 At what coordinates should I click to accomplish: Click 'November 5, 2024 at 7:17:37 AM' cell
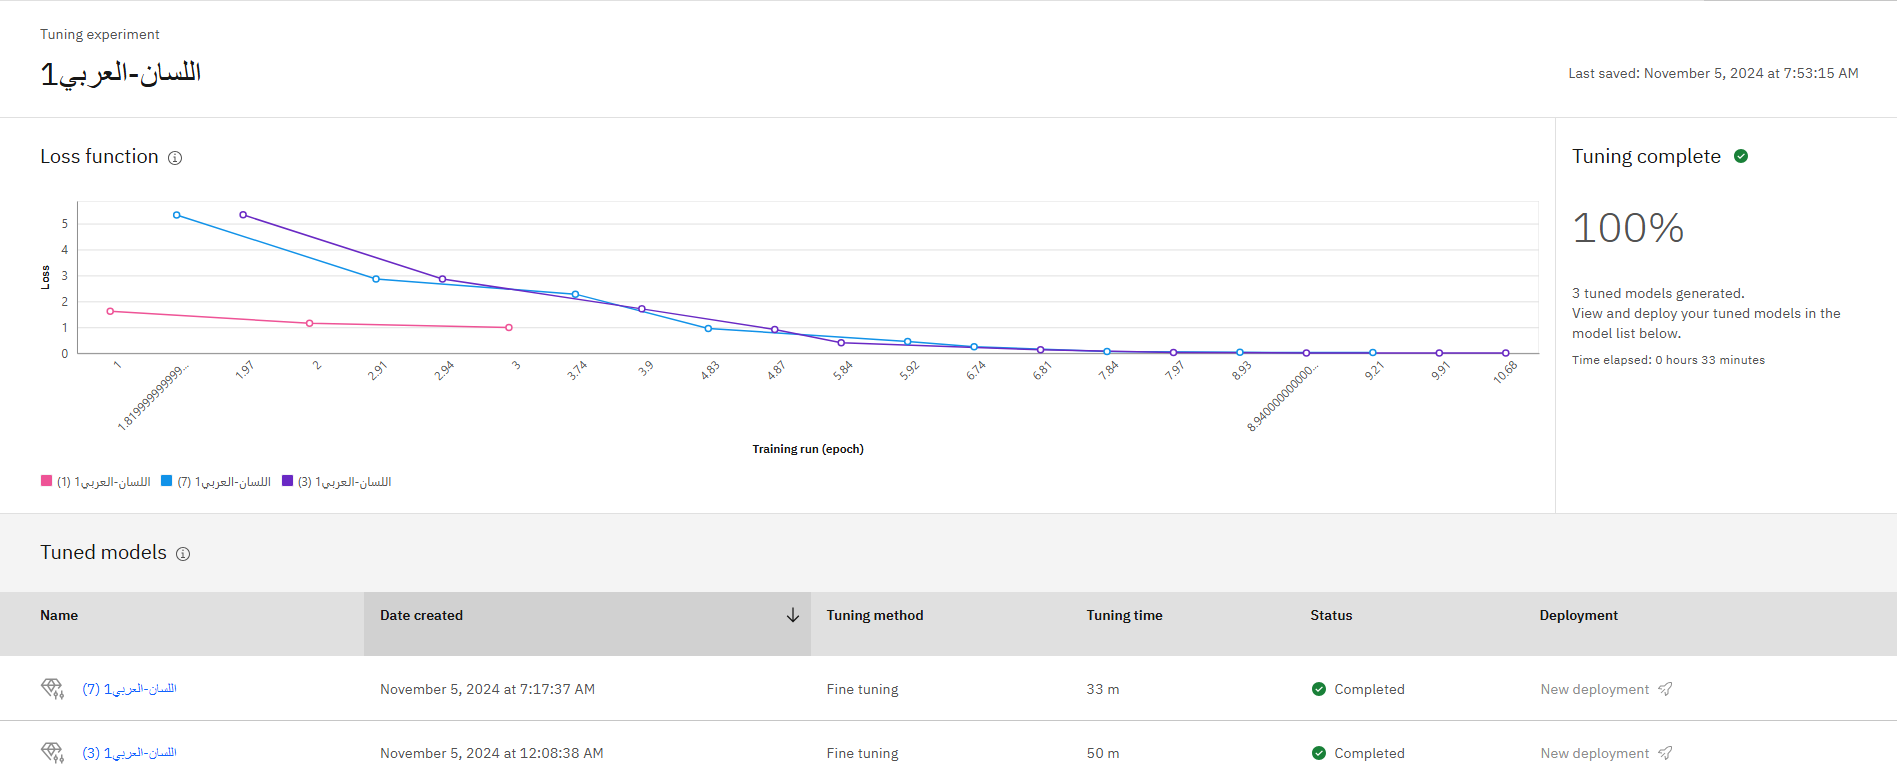(x=487, y=689)
